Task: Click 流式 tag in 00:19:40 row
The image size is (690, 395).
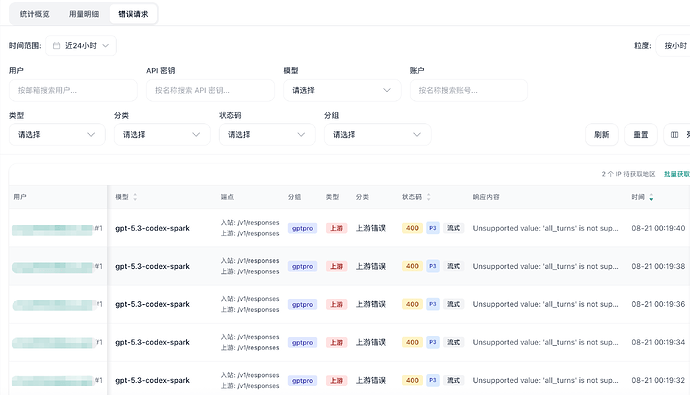Action: (x=453, y=228)
